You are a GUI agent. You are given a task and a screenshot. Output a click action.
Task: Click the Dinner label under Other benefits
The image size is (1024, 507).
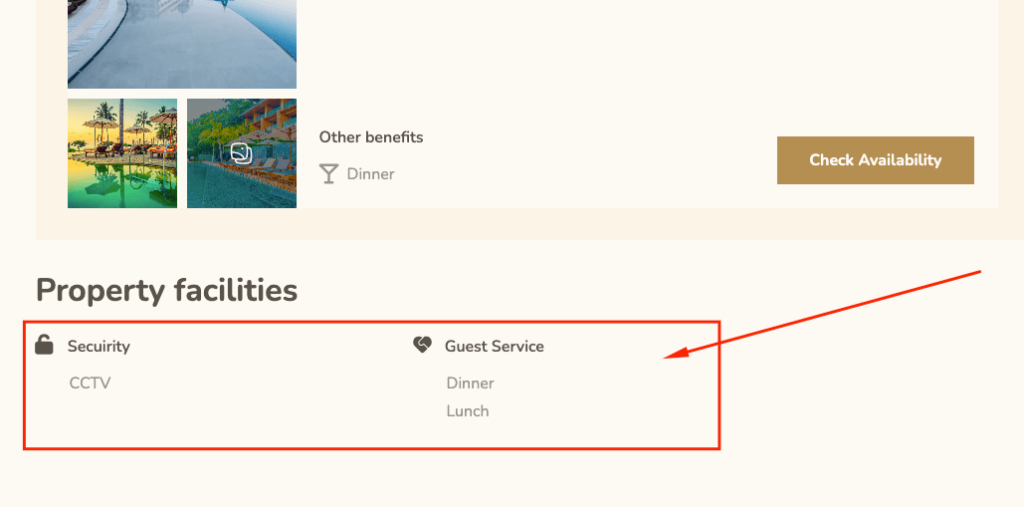click(370, 174)
